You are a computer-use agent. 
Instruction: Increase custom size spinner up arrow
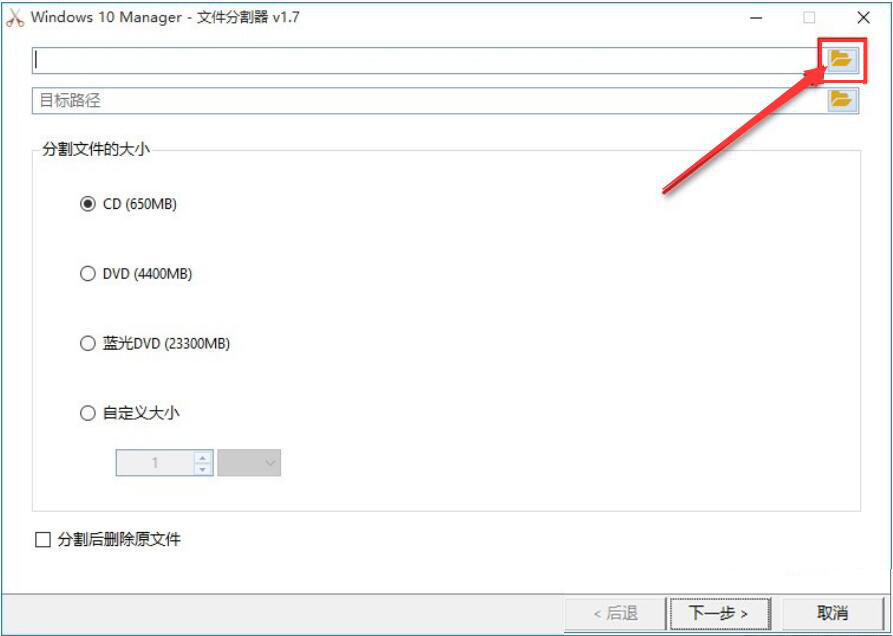click(x=203, y=457)
